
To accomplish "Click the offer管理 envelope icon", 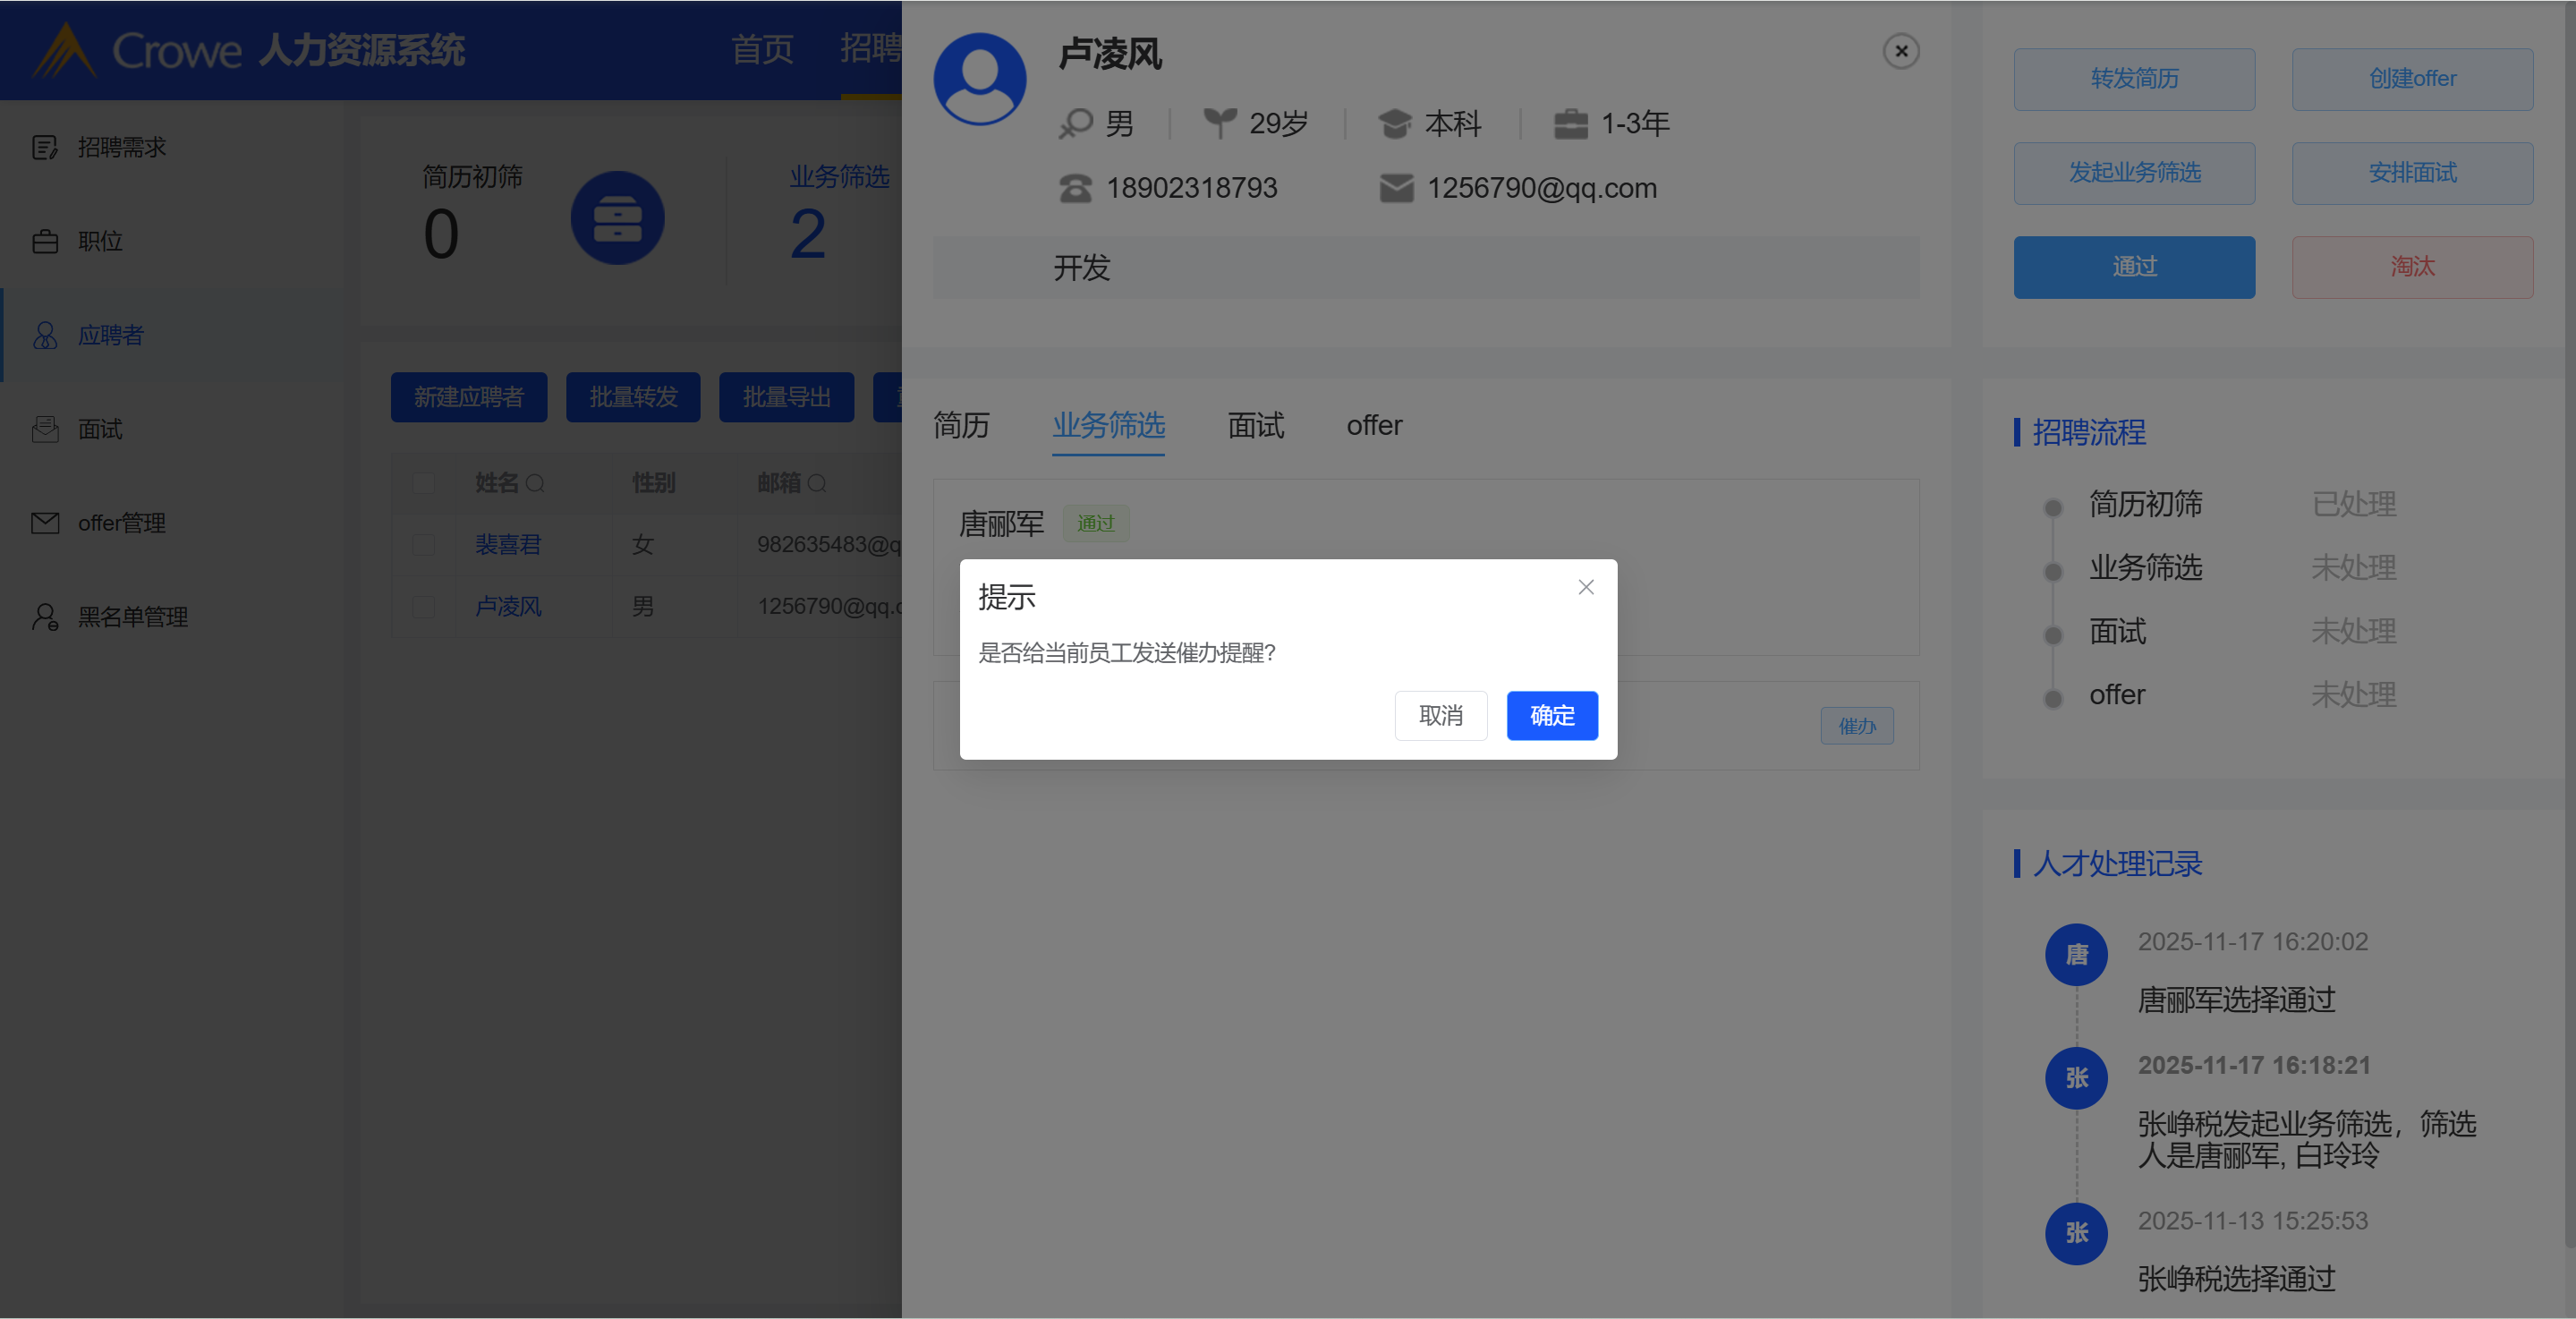I will pos(45,523).
